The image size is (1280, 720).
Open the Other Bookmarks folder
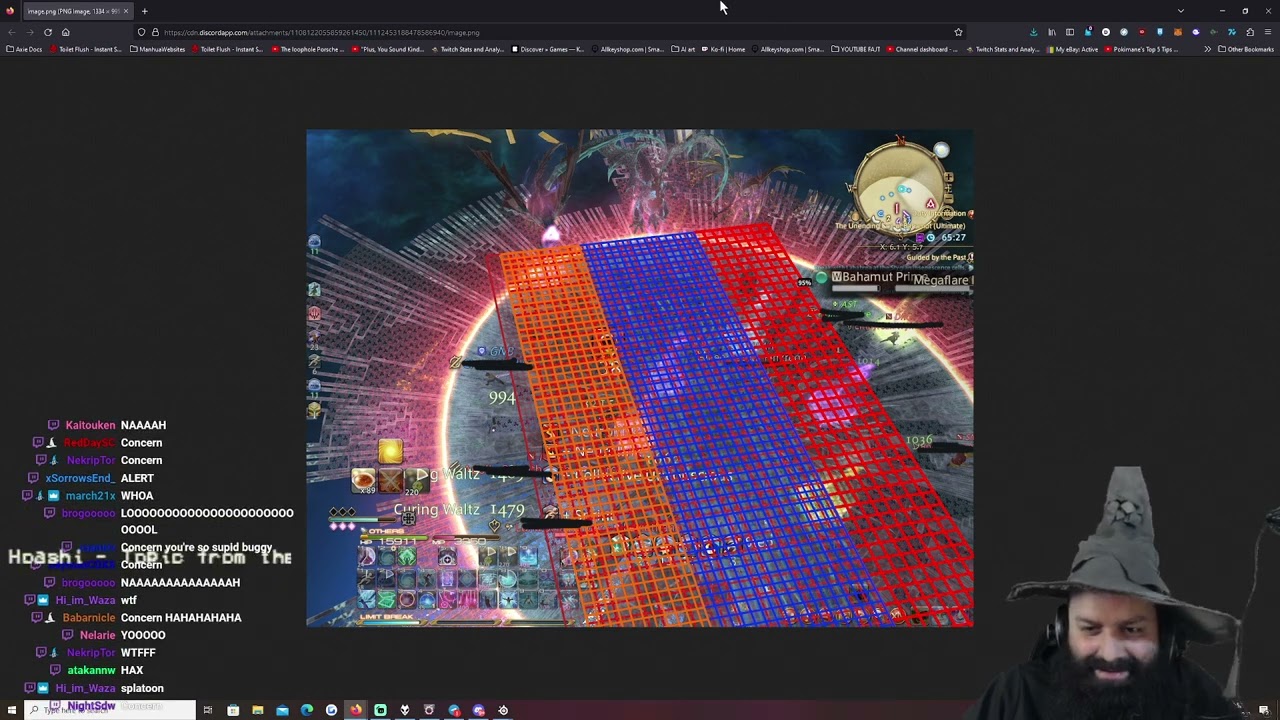click(1246, 49)
